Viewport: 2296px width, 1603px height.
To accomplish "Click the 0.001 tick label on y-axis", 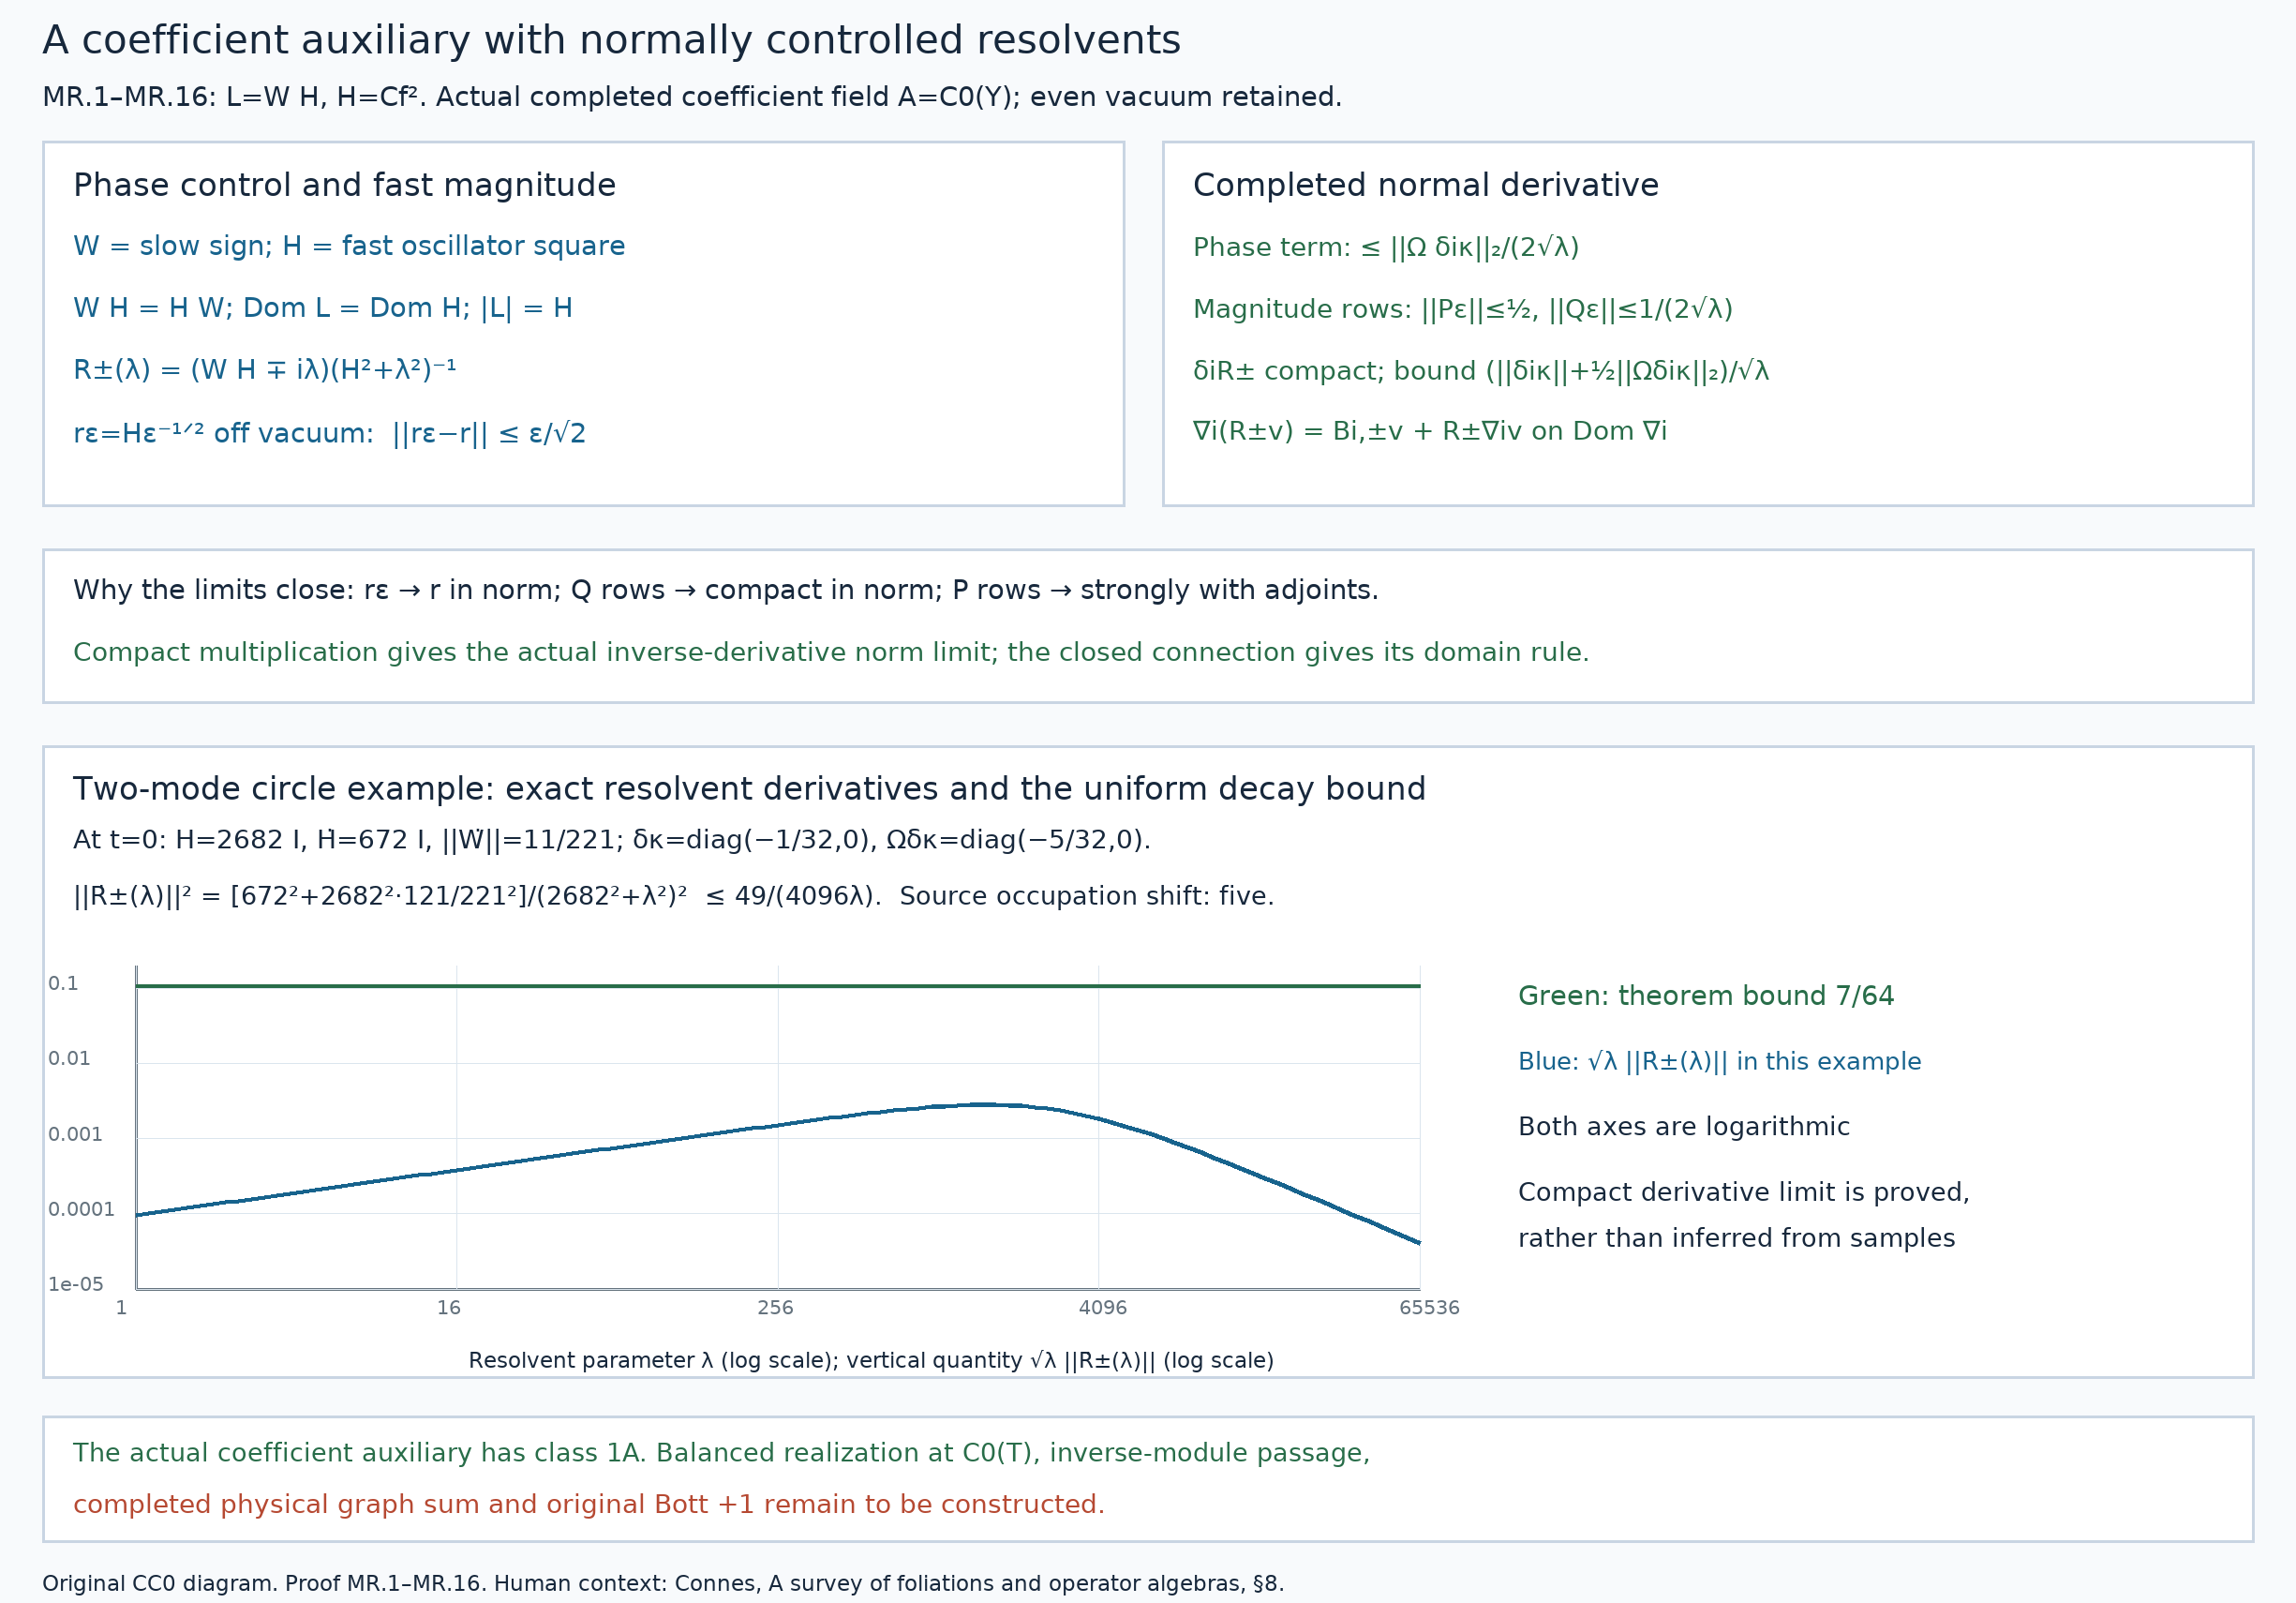I will (75, 1134).
